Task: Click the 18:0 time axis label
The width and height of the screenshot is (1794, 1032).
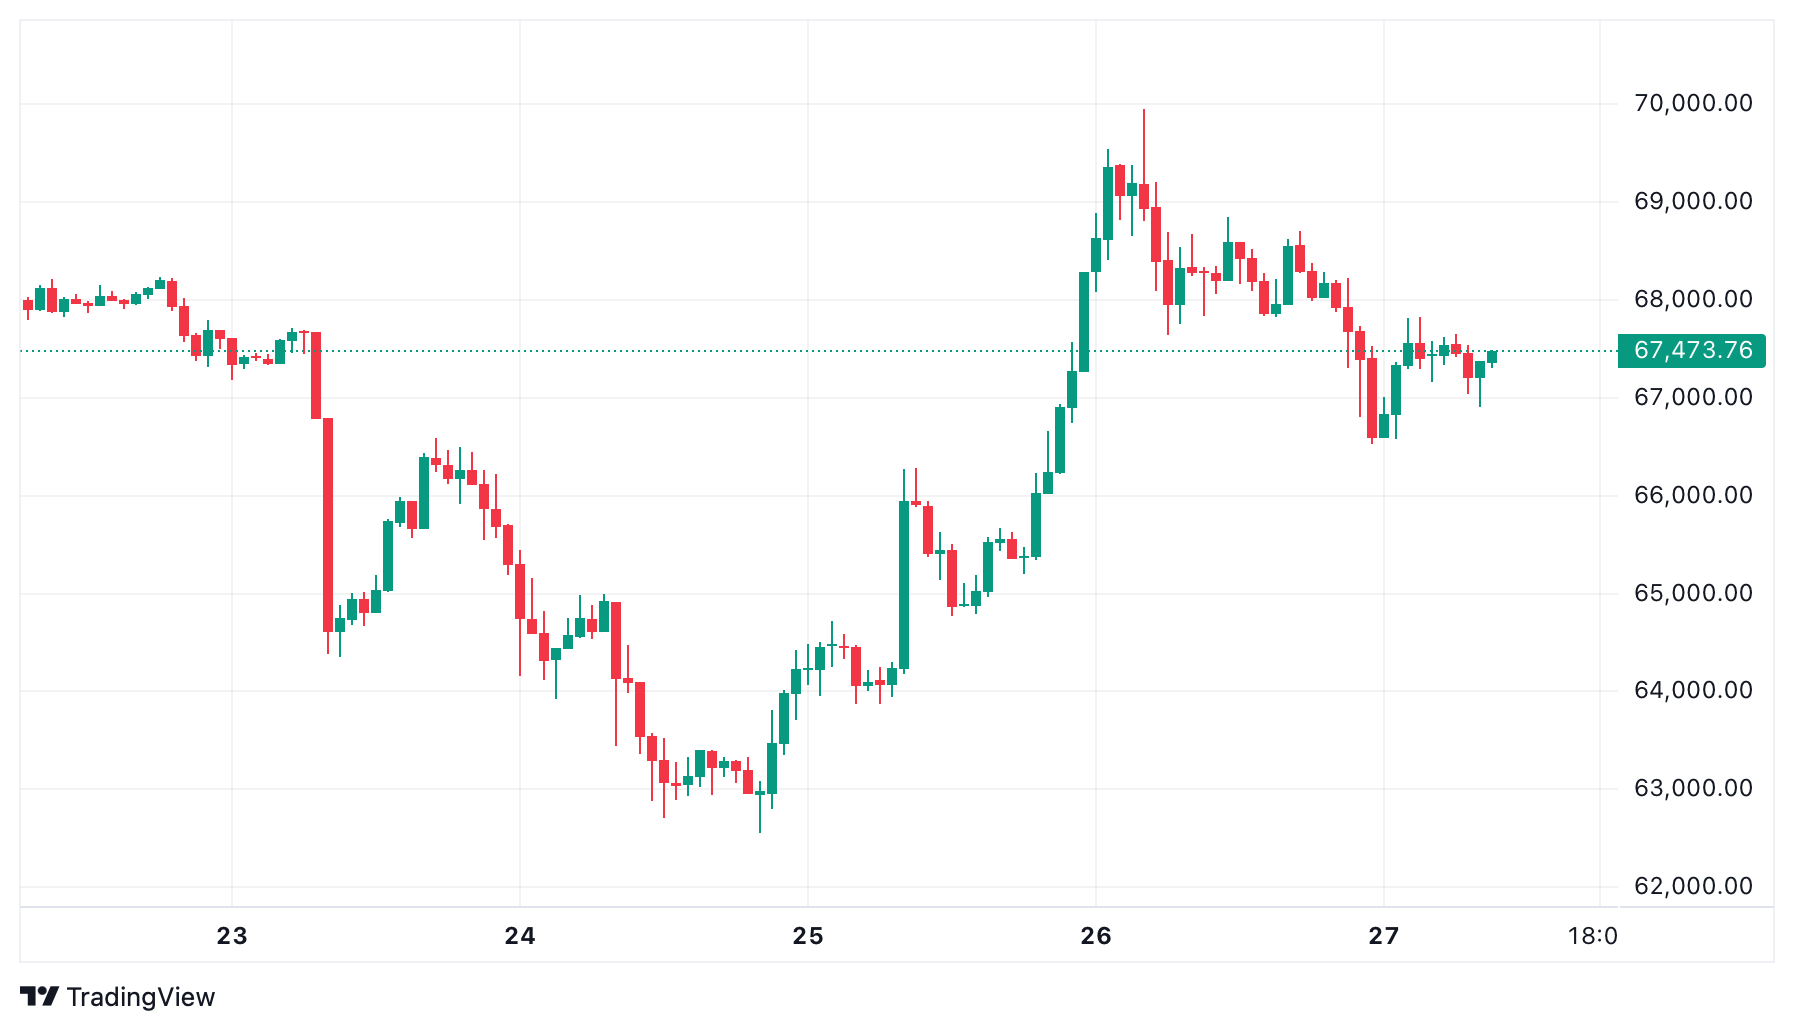Action: tap(1592, 937)
